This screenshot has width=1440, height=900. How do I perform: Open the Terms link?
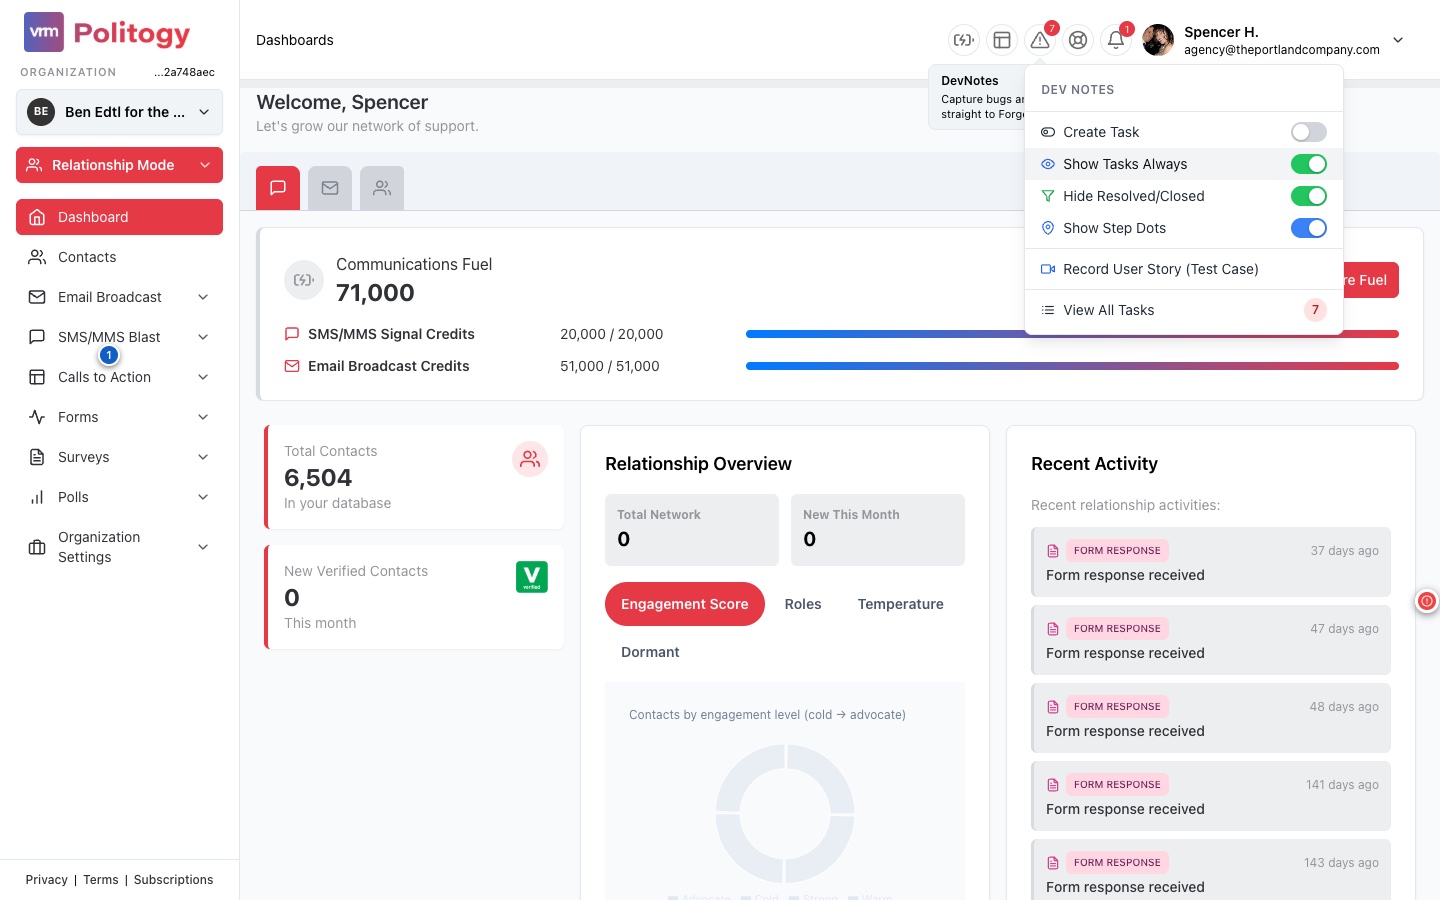tap(101, 880)
